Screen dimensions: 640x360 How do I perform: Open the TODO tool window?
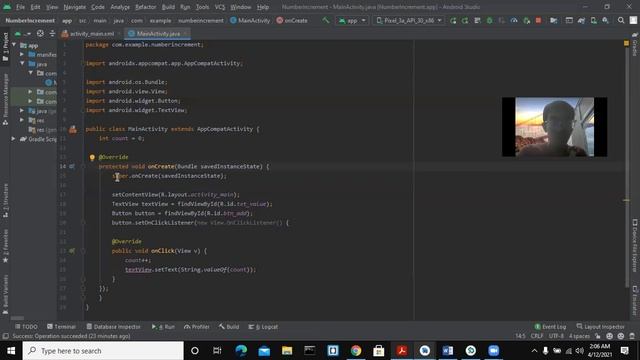pos(26,327)
